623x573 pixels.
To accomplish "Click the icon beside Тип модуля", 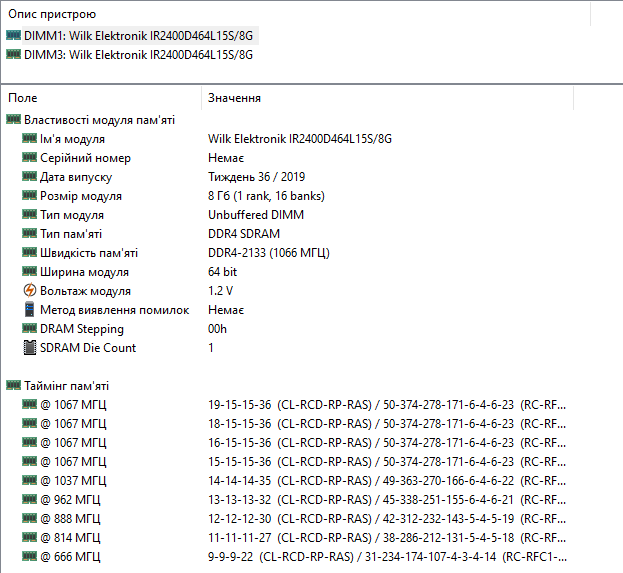I will 29,215.
